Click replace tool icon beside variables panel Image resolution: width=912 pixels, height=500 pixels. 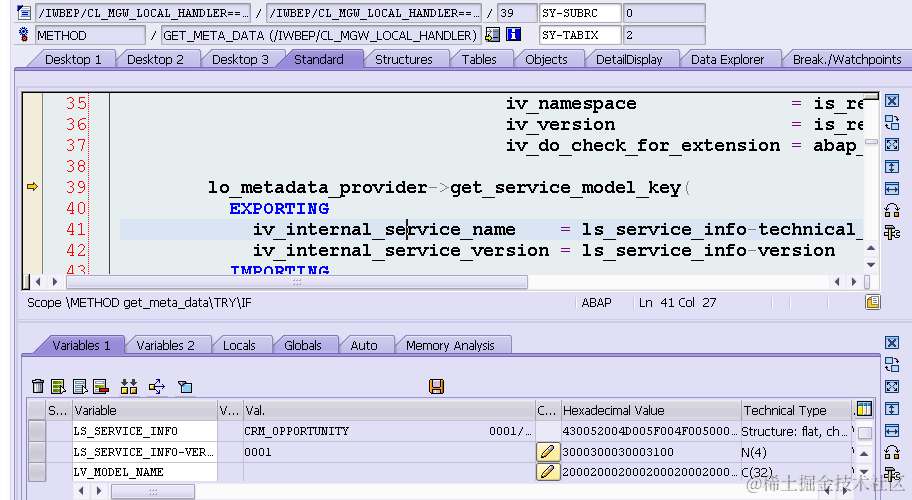pyautogui.click(x=892, y=452)
